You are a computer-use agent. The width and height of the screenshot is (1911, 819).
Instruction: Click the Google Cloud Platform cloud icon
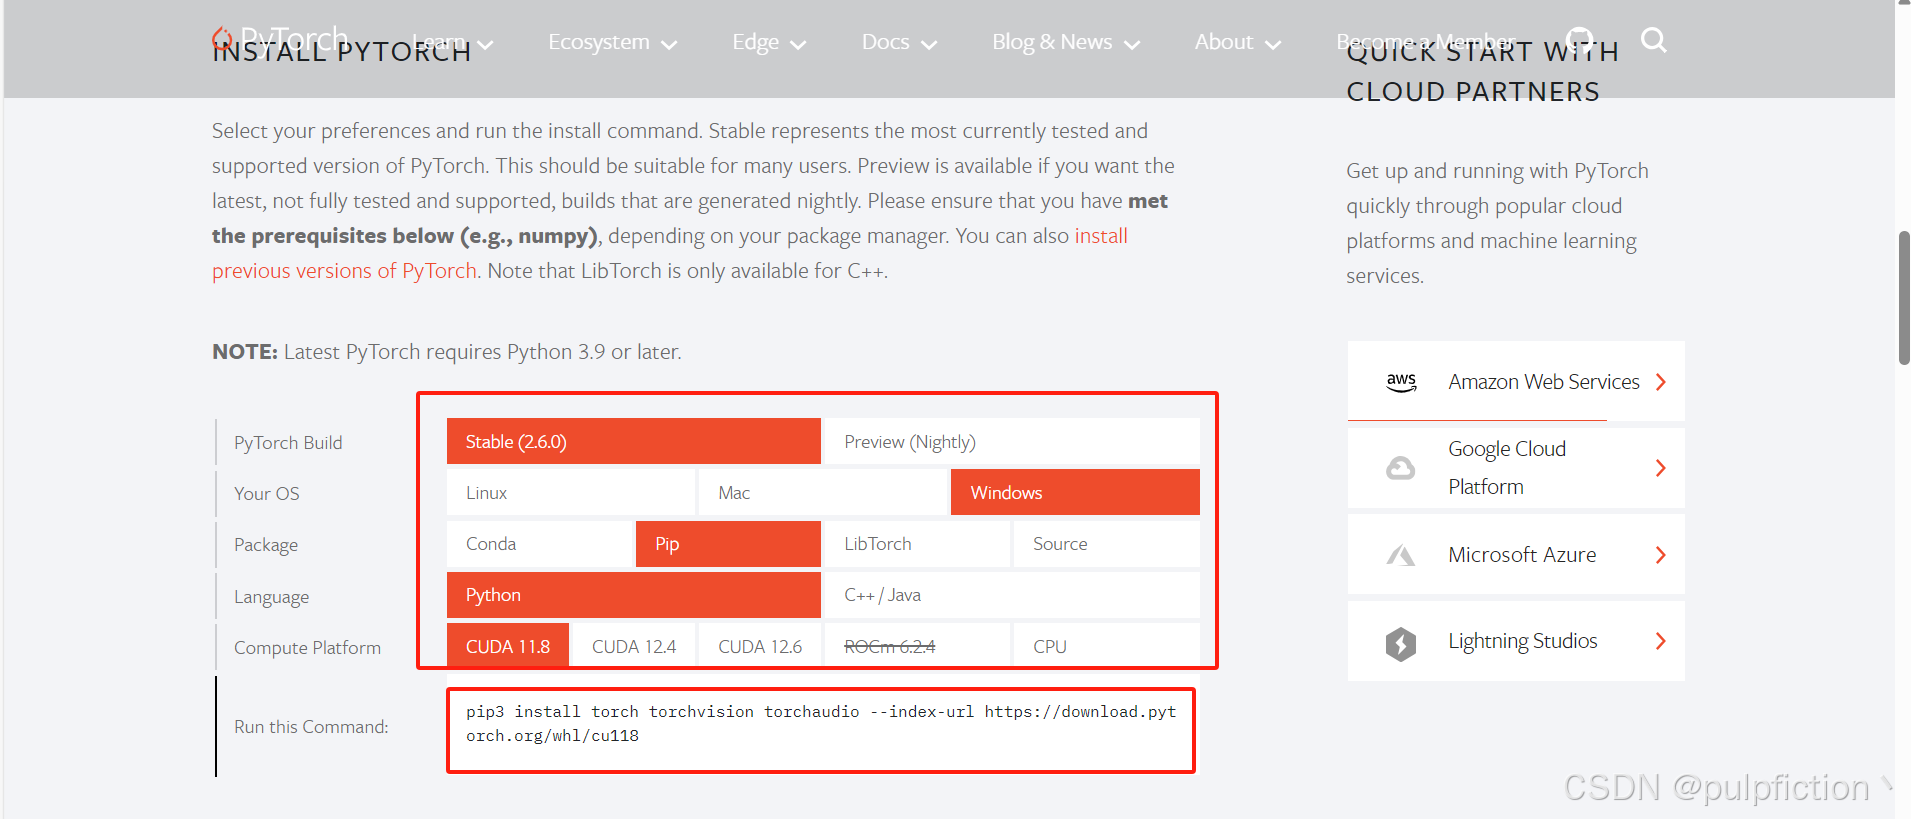click(x=1400, y=468)
